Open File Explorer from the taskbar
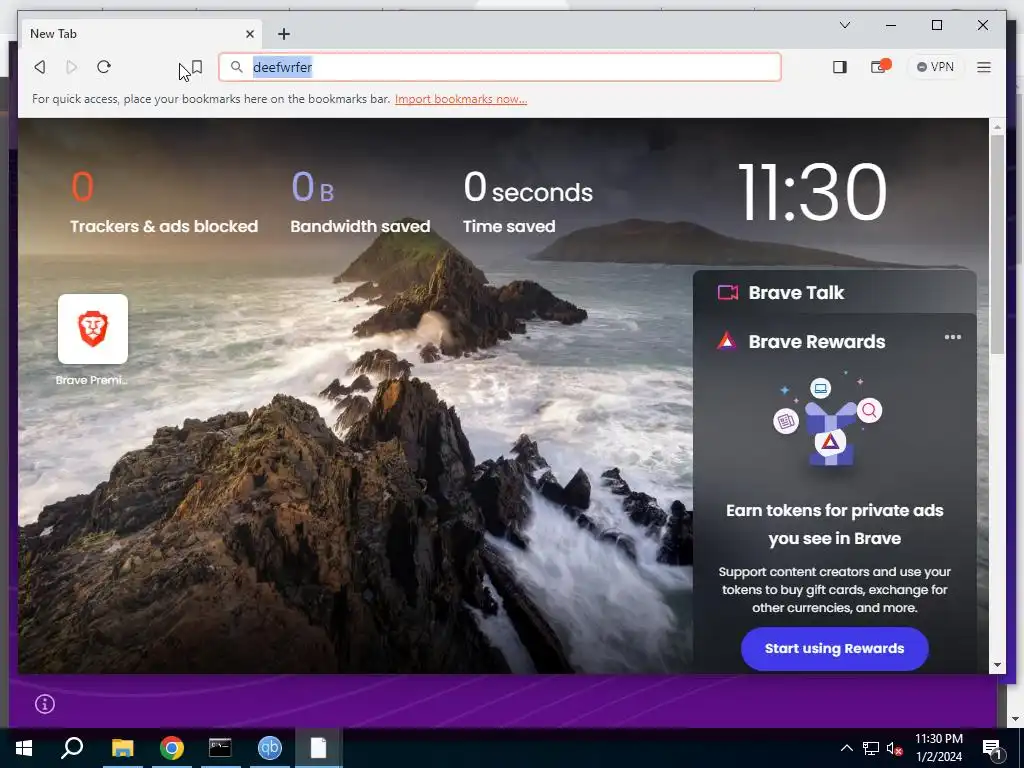The height and width of the screenshot is (768, 1024). [x=122, y=748]
